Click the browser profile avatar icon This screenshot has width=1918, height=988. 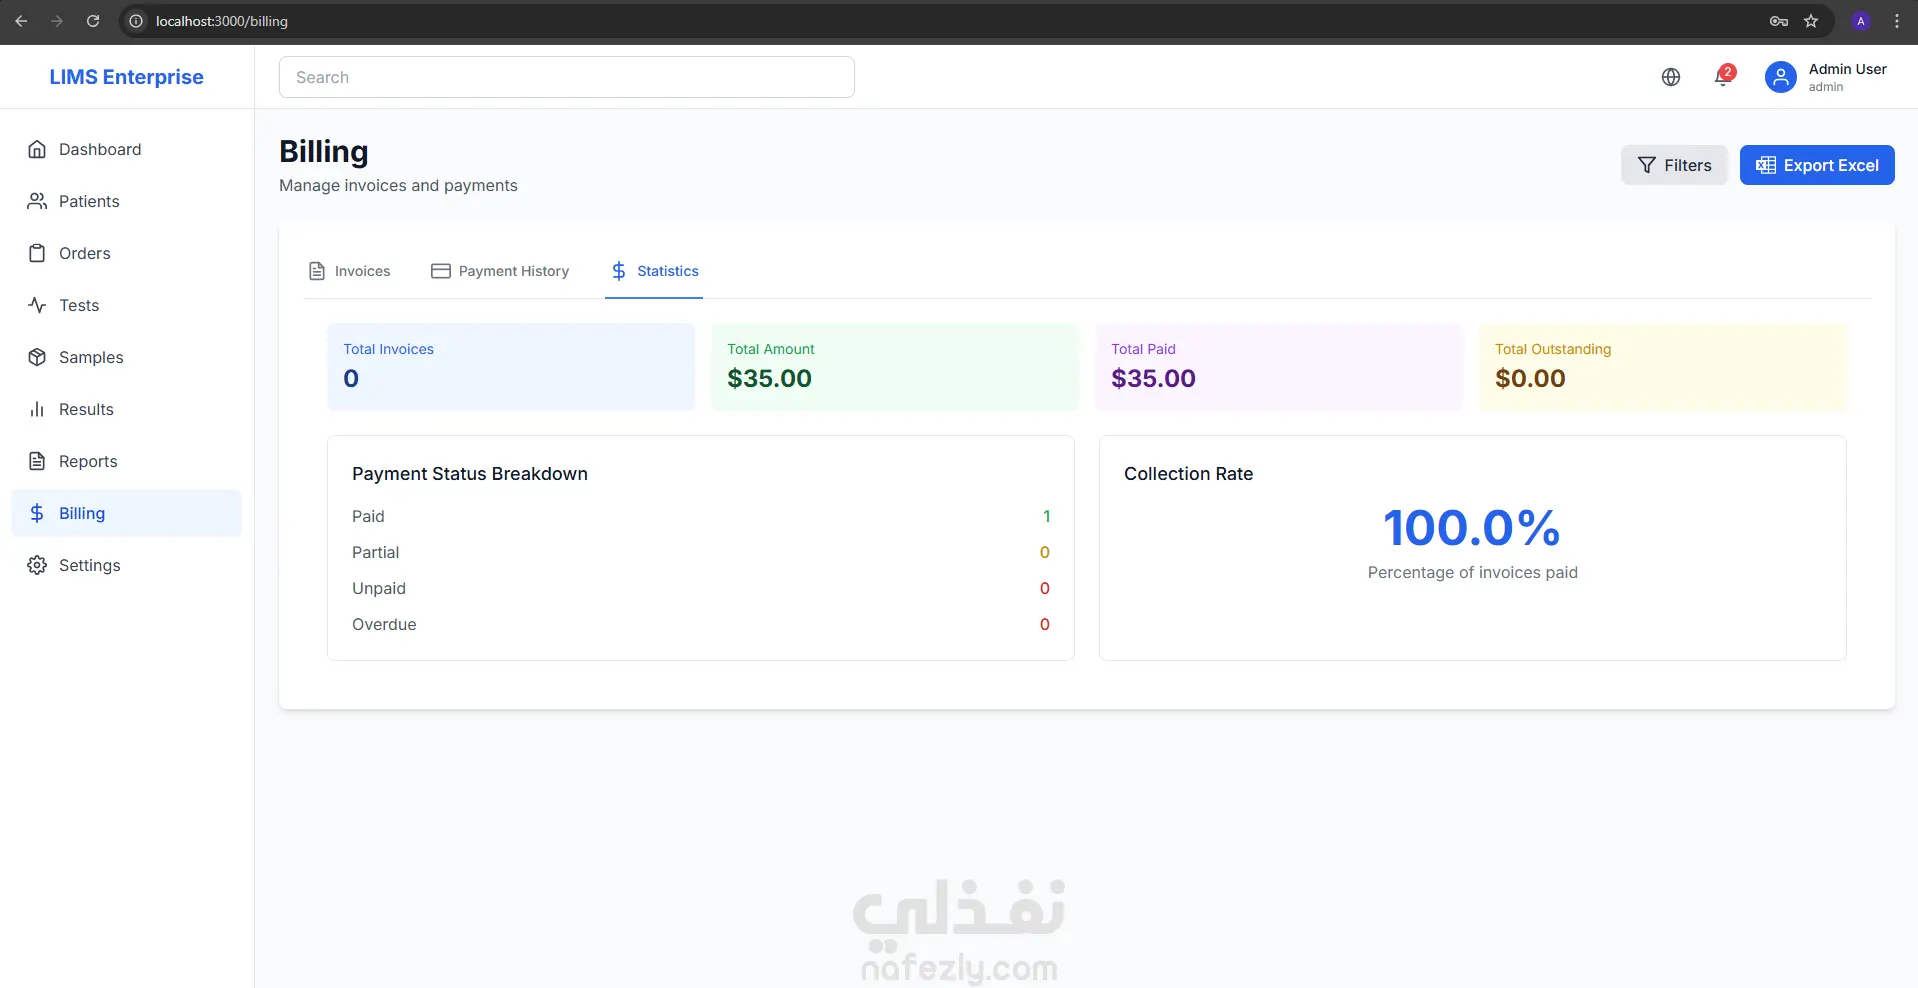pos(1861,21)
